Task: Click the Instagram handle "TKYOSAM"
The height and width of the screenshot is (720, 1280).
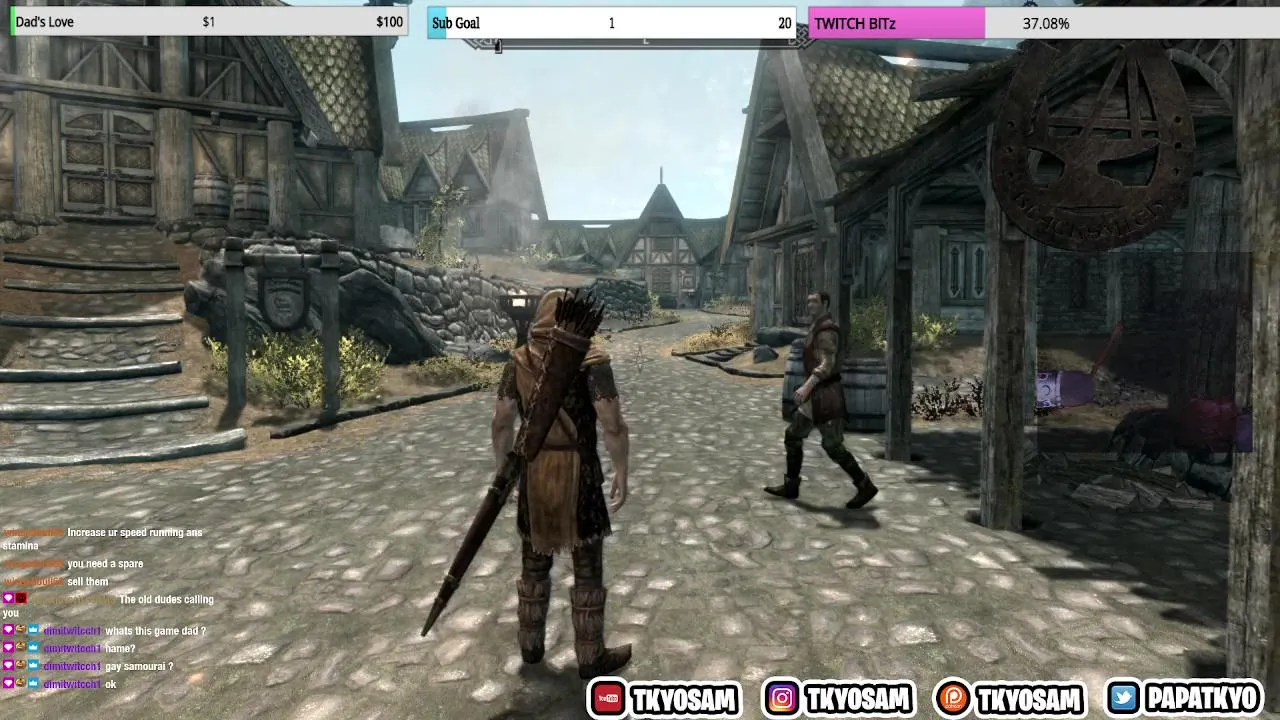Action: 859,699
